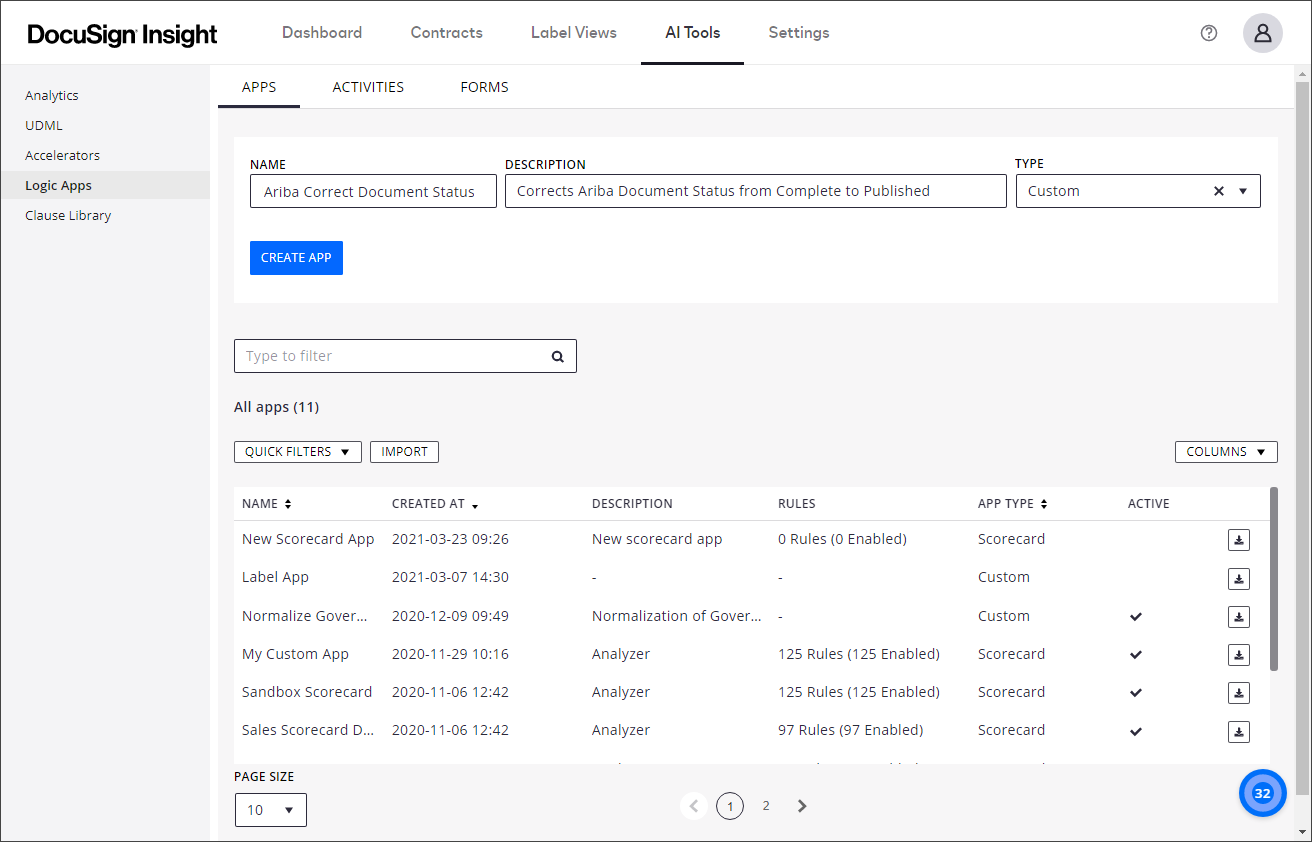Clear the Type selection with the X icon
Screen dimensions: 1312x842
tap(1218, 190)
